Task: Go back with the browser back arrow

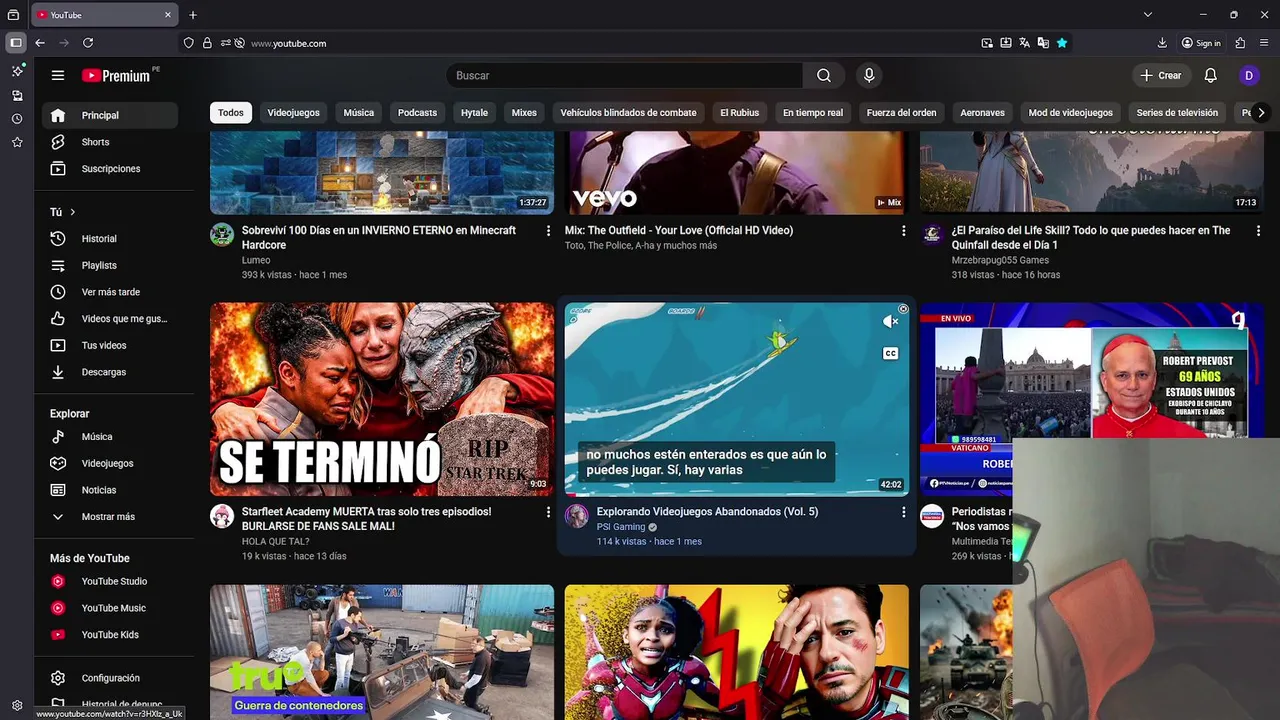Action: [x=40, y=43]
